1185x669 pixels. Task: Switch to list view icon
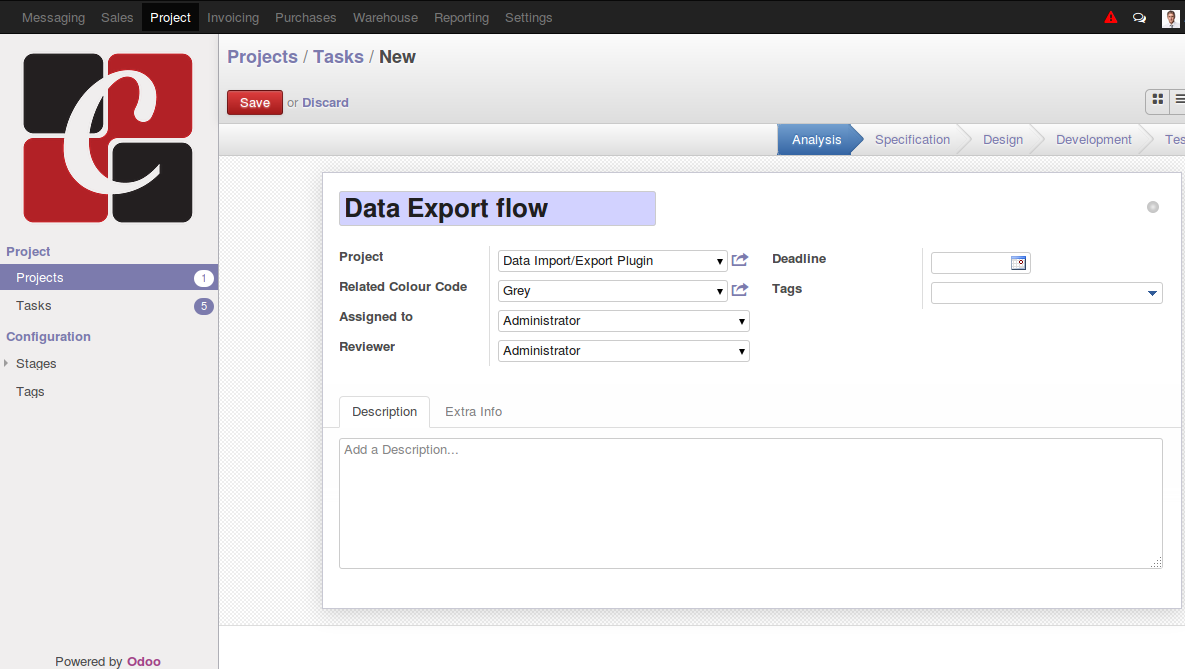click(x=1178, y=100)
